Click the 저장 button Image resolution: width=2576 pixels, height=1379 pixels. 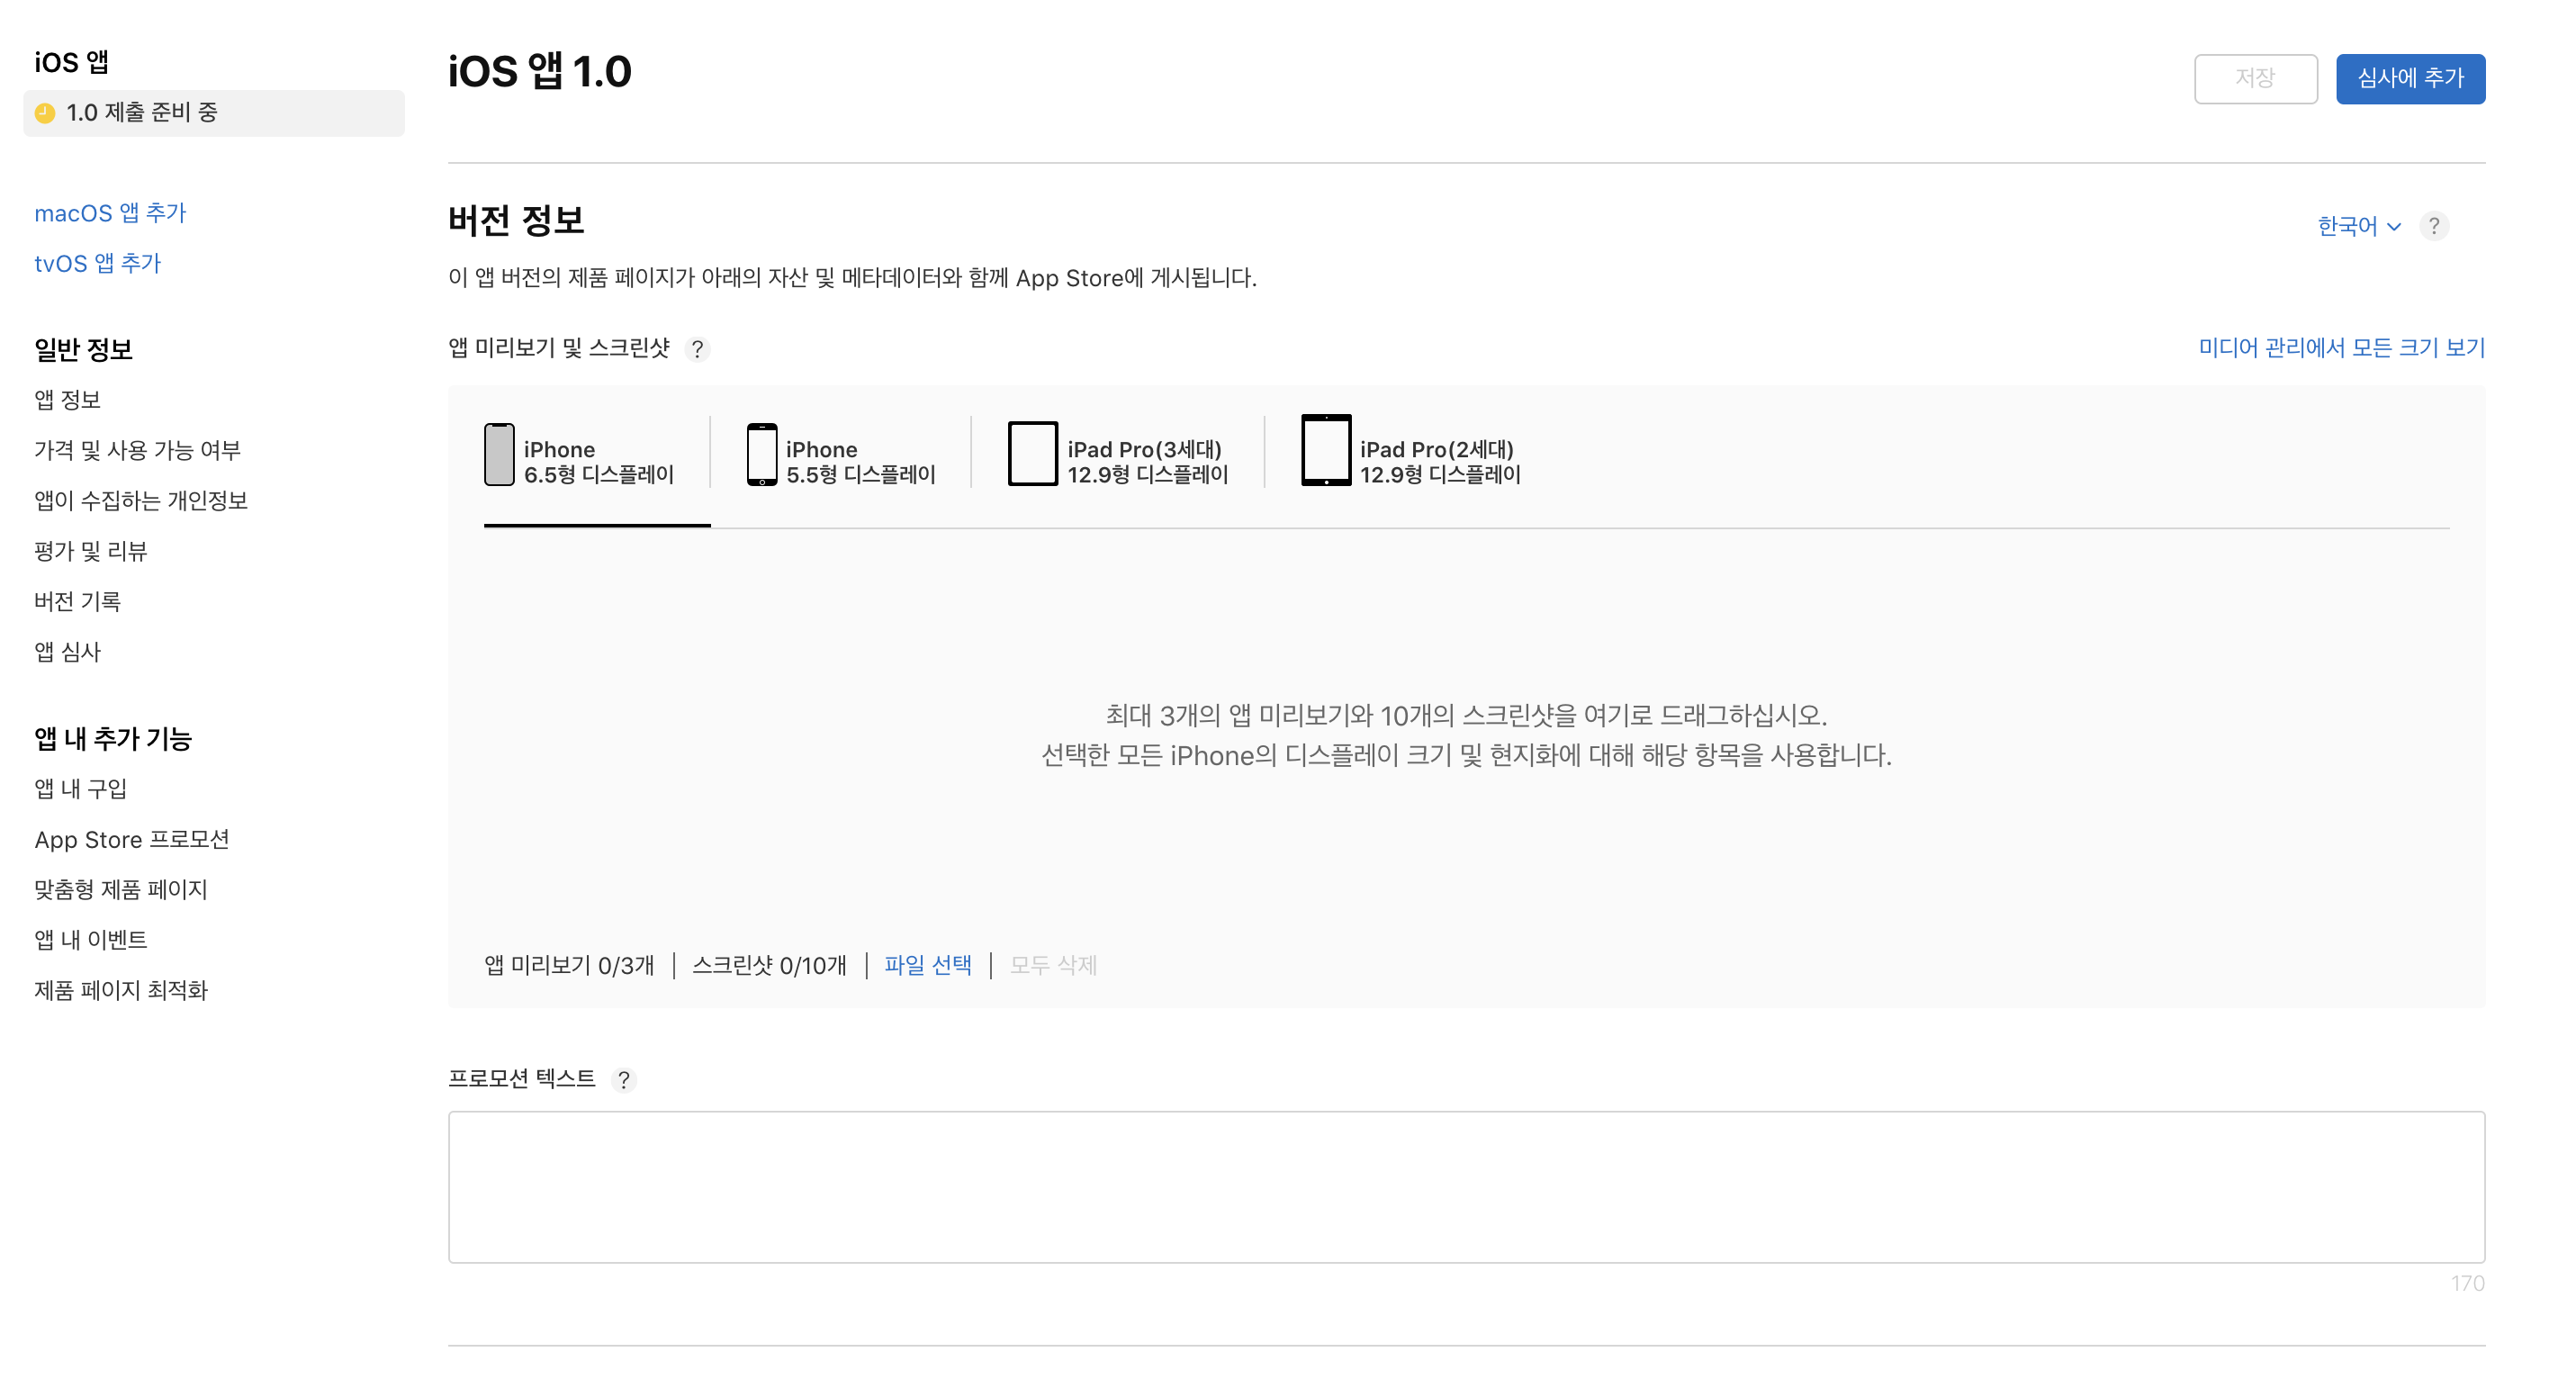tap(2254, 78)
